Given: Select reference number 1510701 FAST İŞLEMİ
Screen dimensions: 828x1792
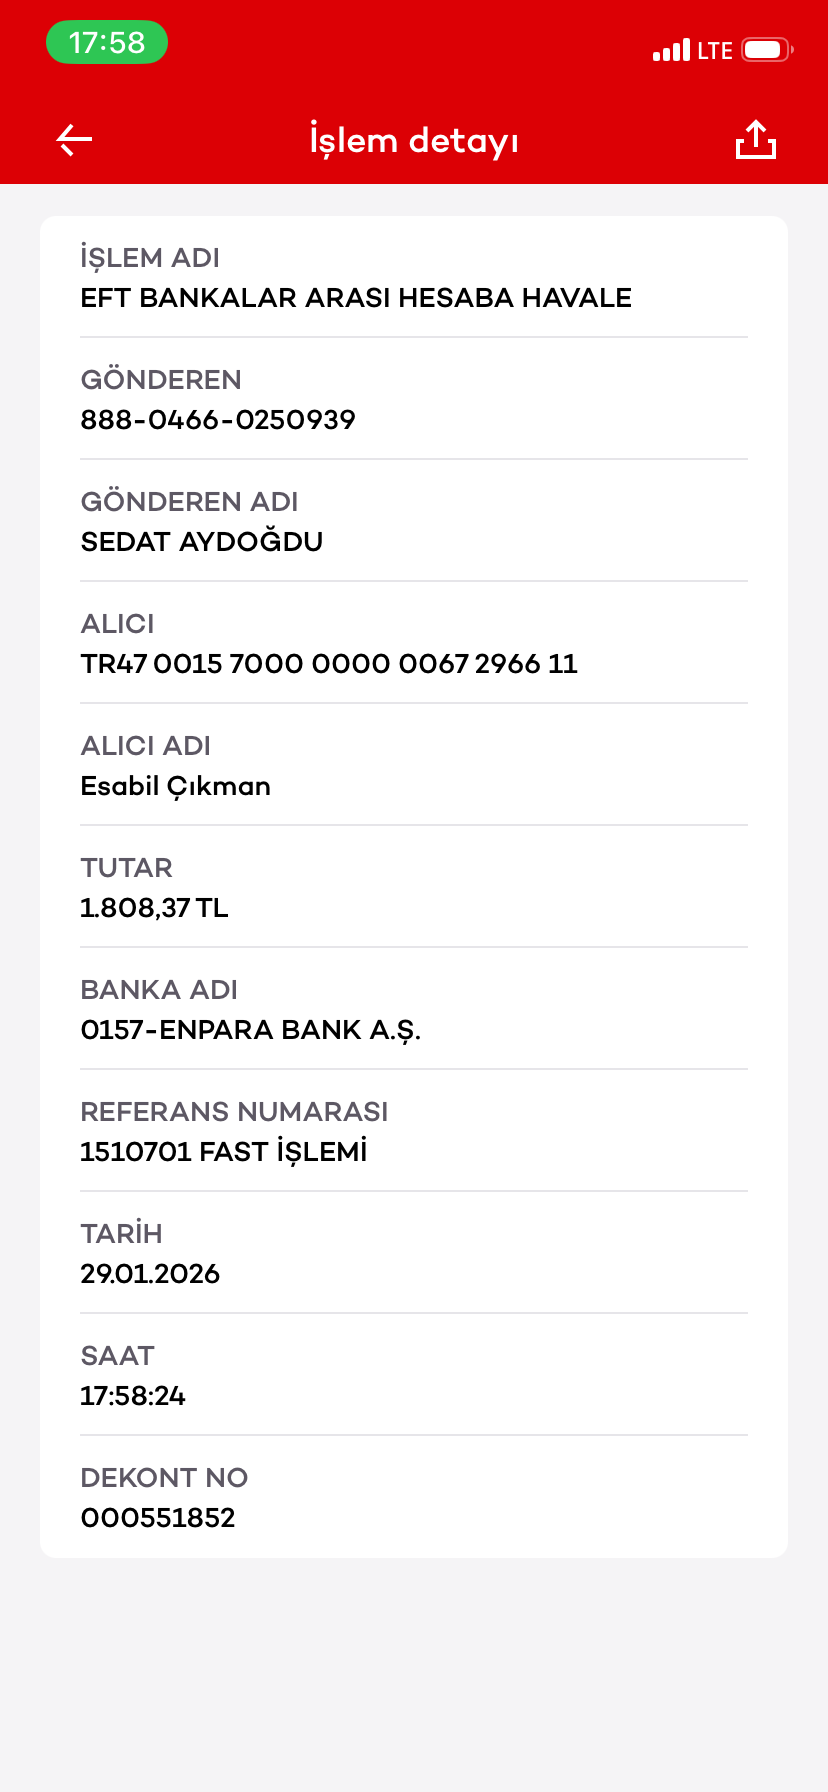Looking at the screenshot, I should pos(224,1152).
